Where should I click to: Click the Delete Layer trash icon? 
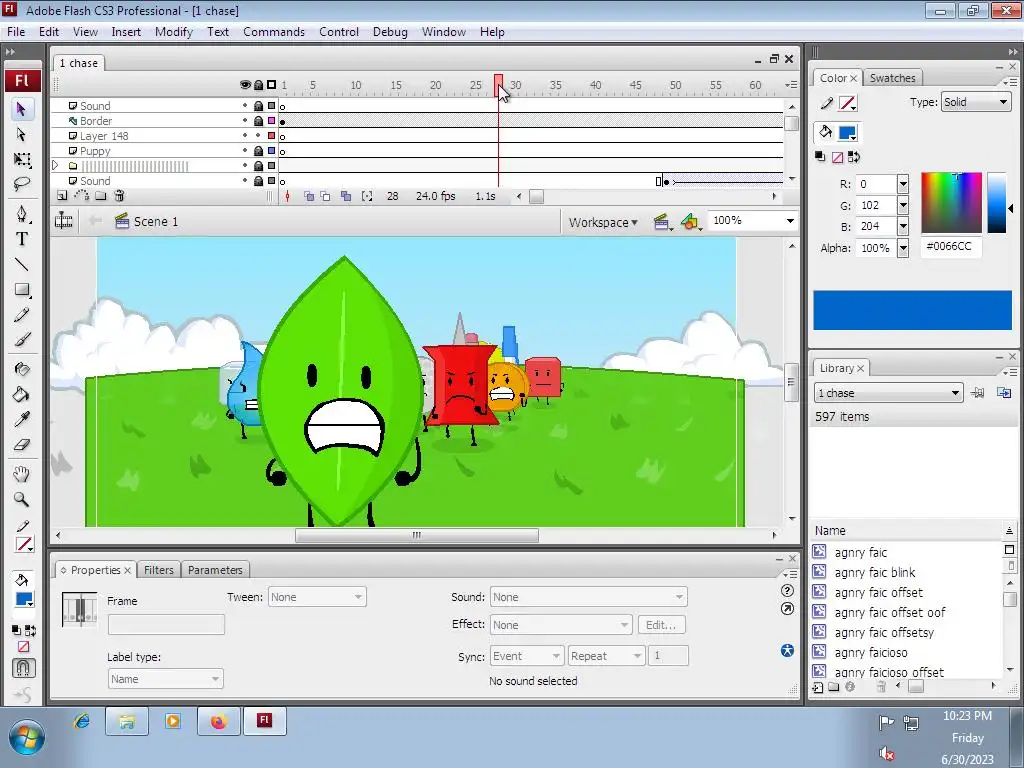coord(120,195)
